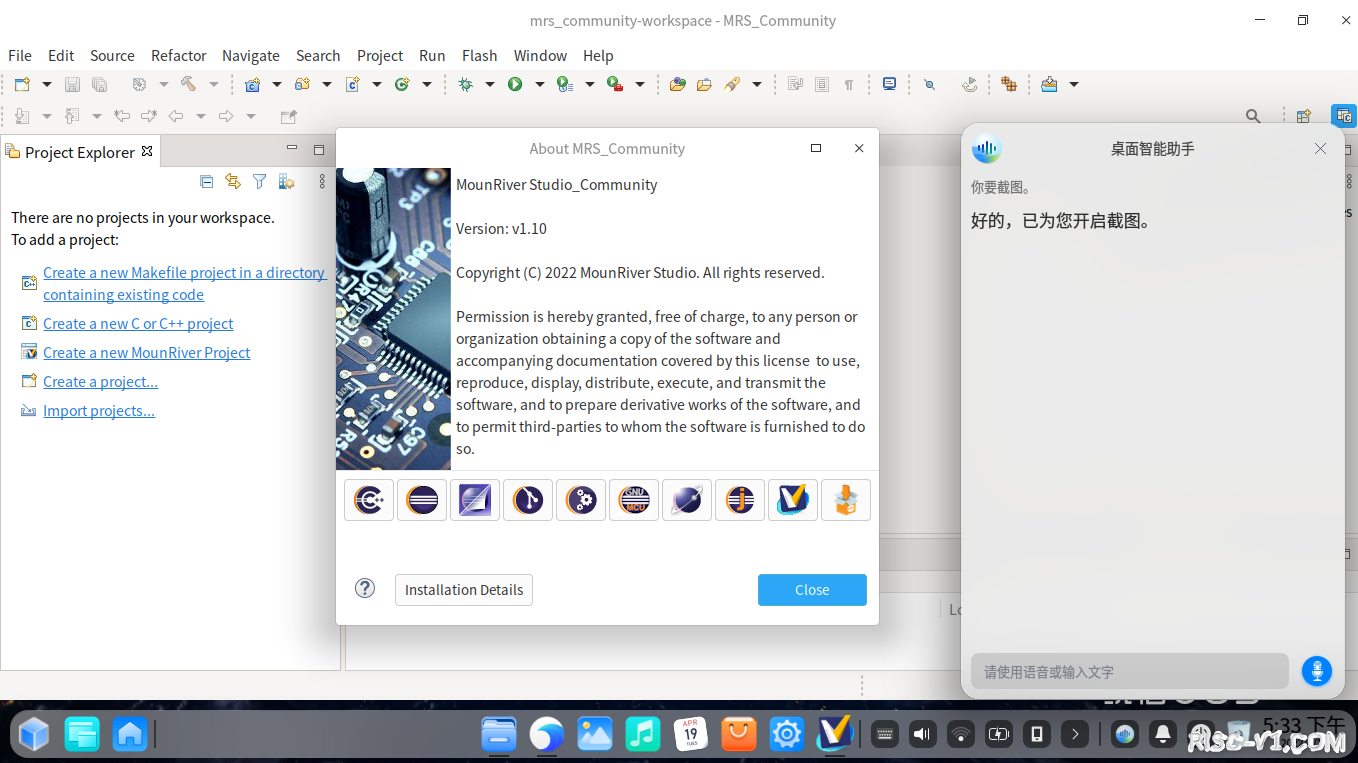This screenshot has width=1358, height=763.
Task: Click the Create a project... link
Action: click(x=101, y=382)
